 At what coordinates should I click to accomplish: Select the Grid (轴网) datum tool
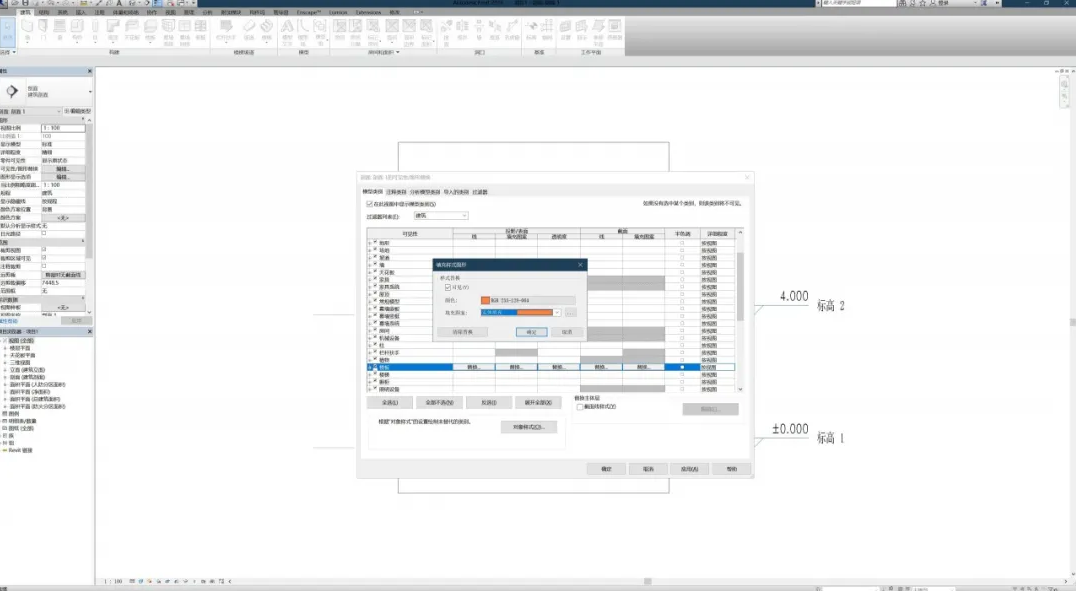(x=547, y=30)
